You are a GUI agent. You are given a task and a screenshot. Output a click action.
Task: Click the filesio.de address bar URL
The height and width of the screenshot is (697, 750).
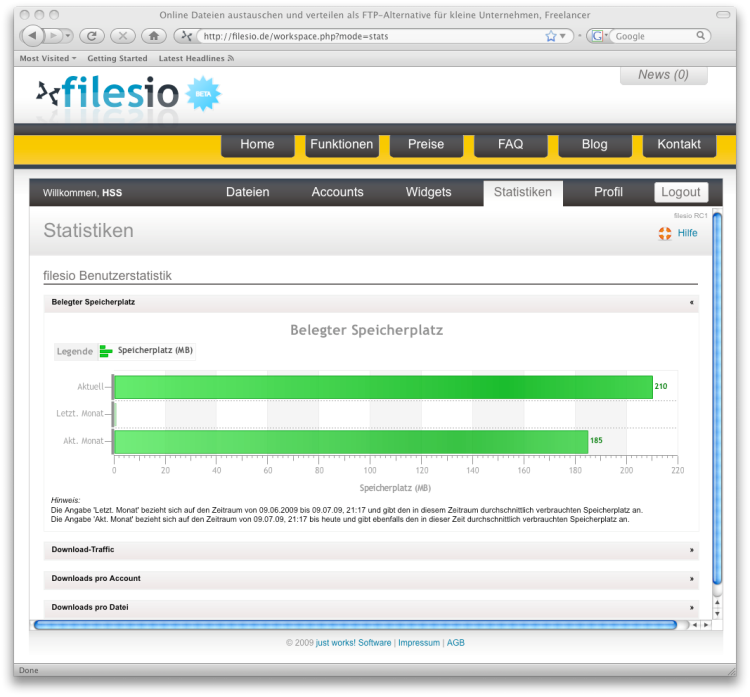pos(296,36)
